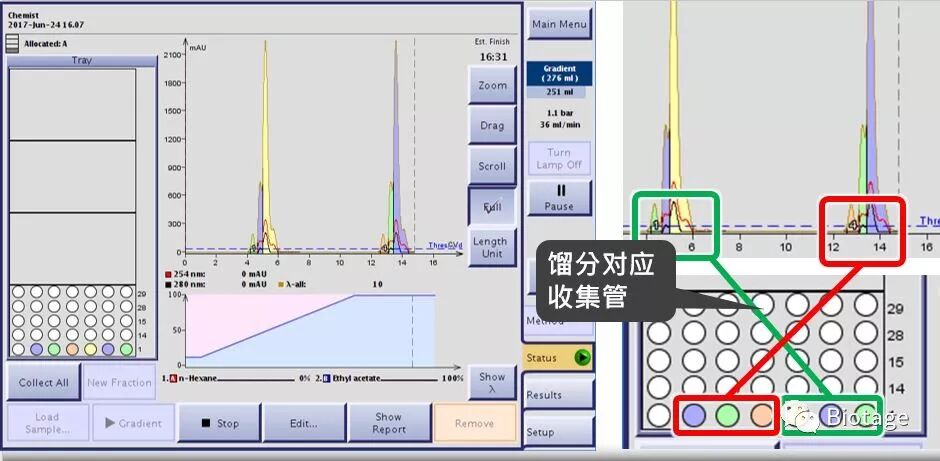Enable Scroll mode on chromatogram

(x=492, y=166)
